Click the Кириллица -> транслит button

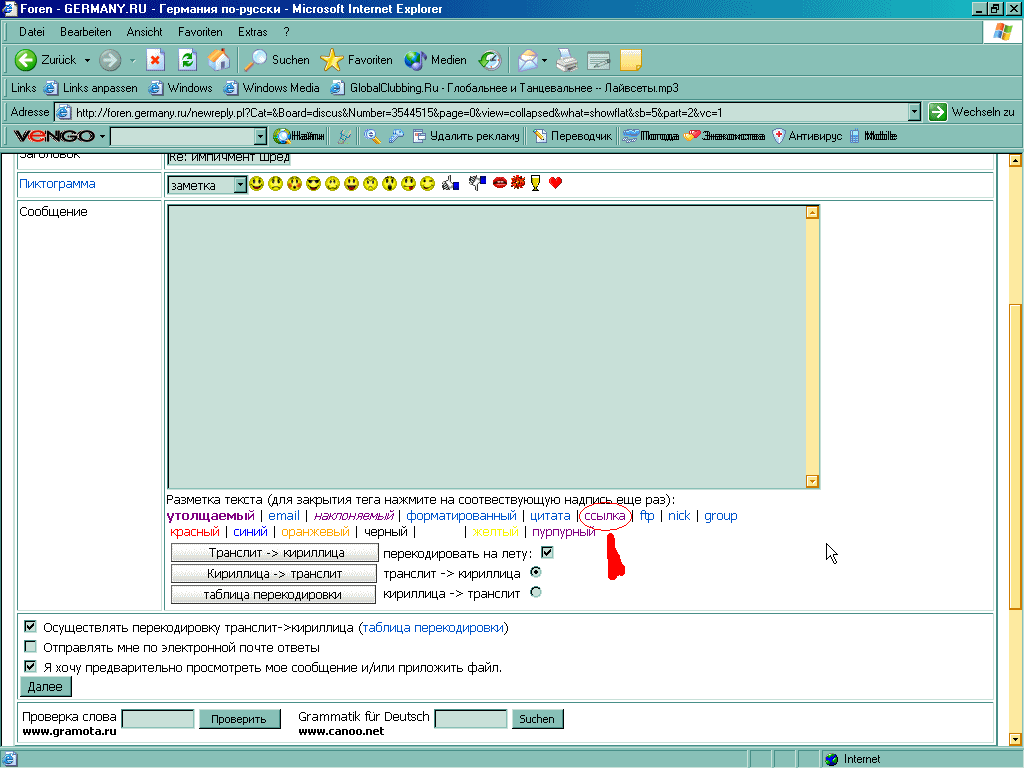point(274,573)
